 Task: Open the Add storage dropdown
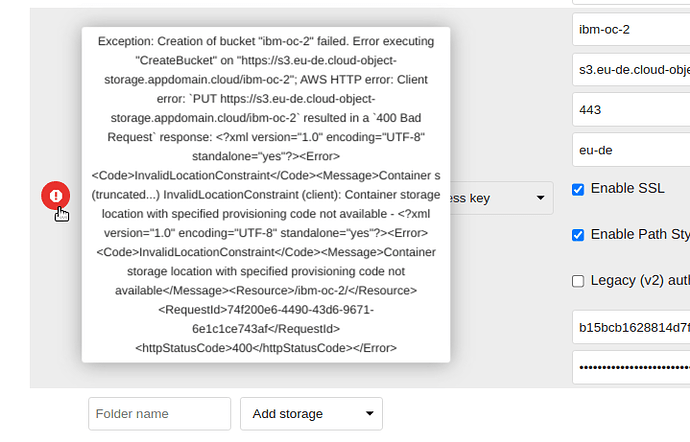[311, 414]
